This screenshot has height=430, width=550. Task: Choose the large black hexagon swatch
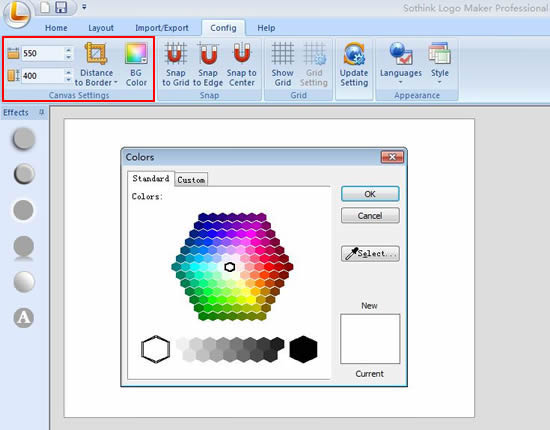(x=303, y=349)
